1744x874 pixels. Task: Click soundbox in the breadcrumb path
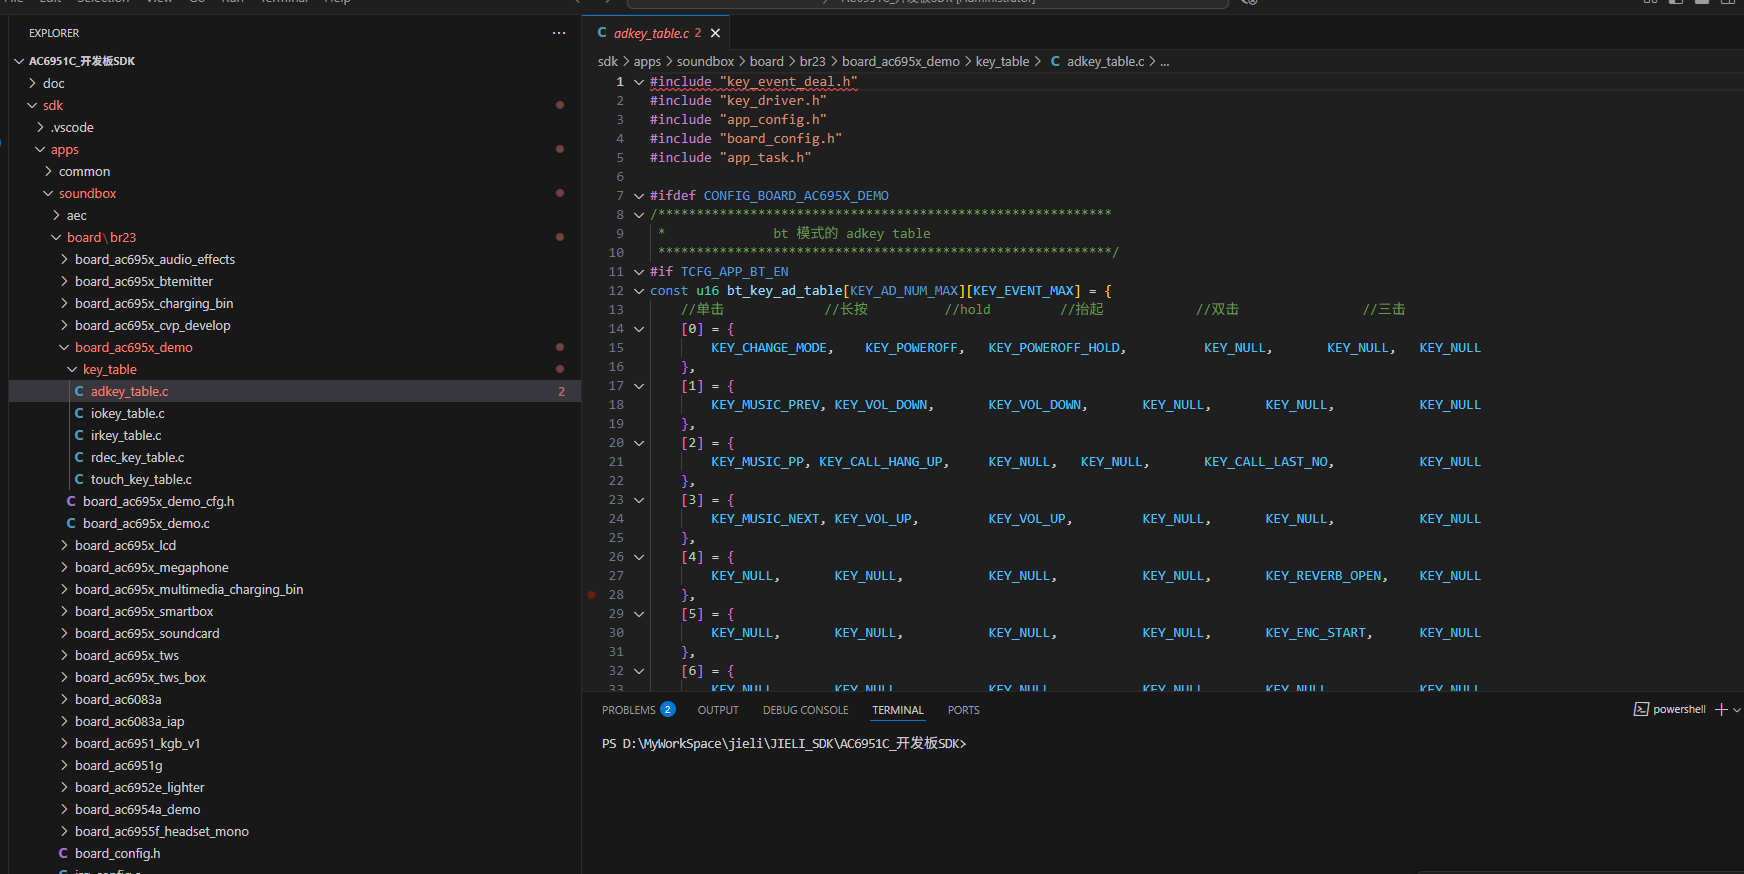point(705,61)
